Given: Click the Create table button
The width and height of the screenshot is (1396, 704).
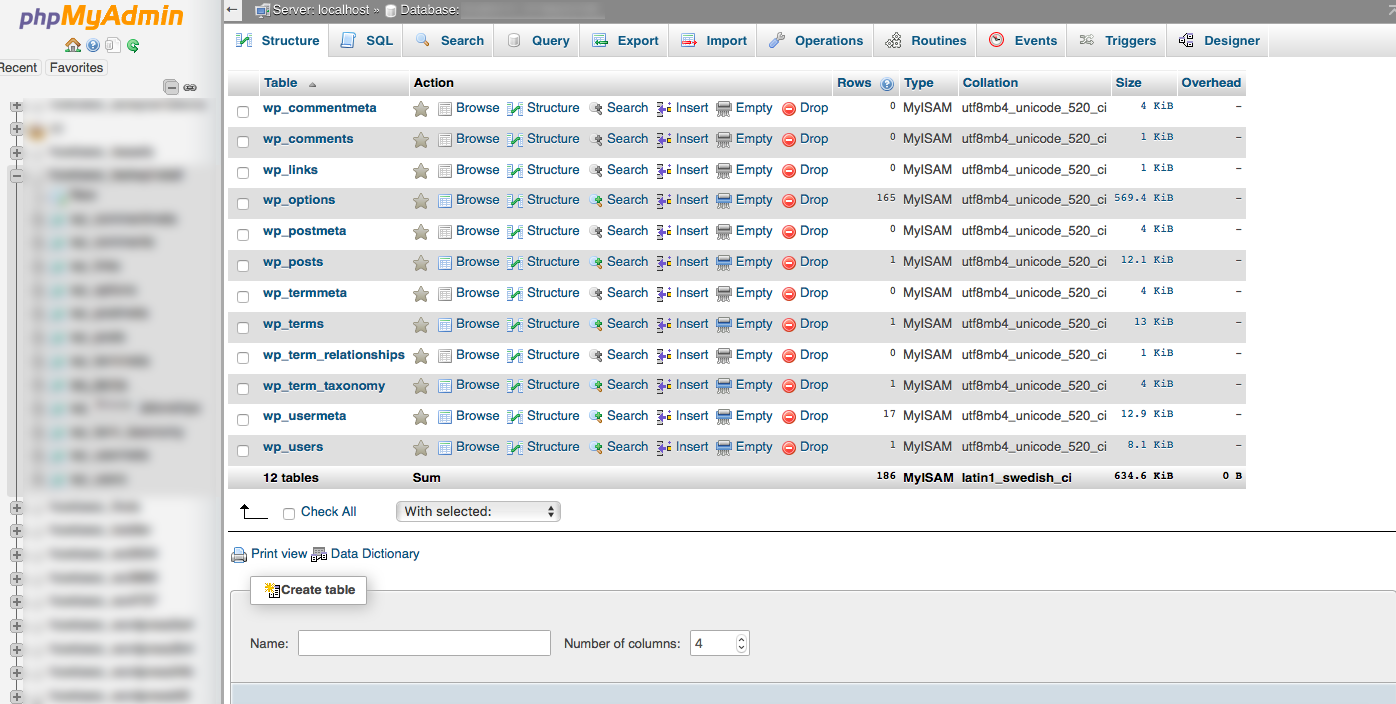Looking at the screenshot, I should (x=309, y=590).
